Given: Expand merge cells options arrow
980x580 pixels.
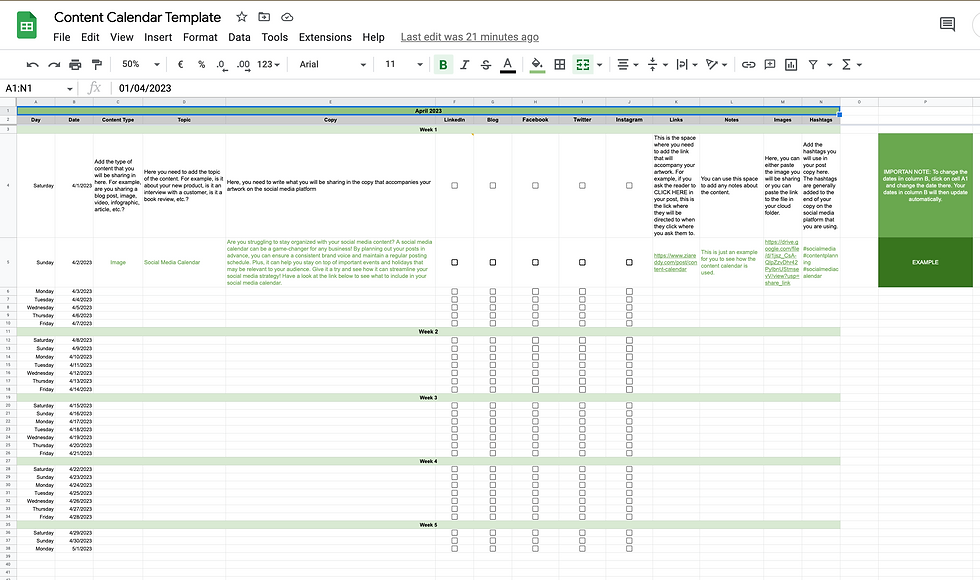Looking at the screenshot, I should 599,64.
